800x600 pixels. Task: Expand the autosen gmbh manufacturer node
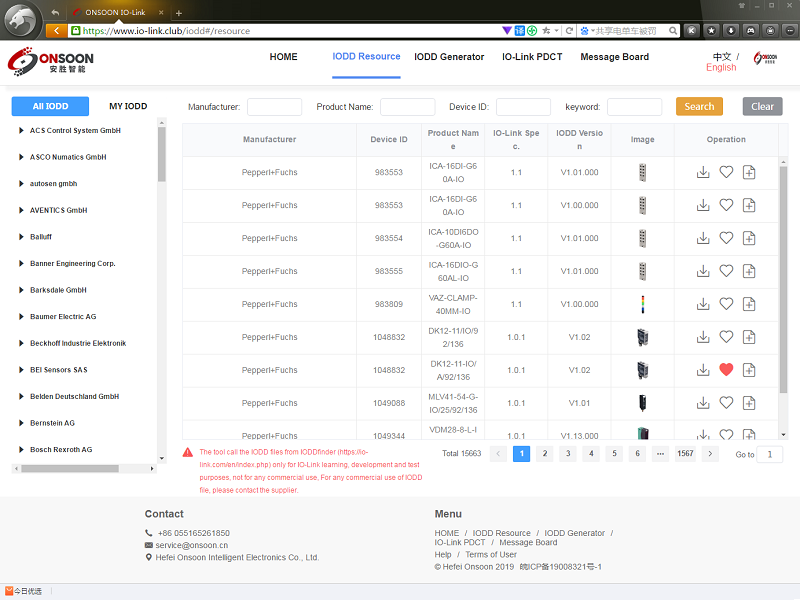click(x=21, y=184)
